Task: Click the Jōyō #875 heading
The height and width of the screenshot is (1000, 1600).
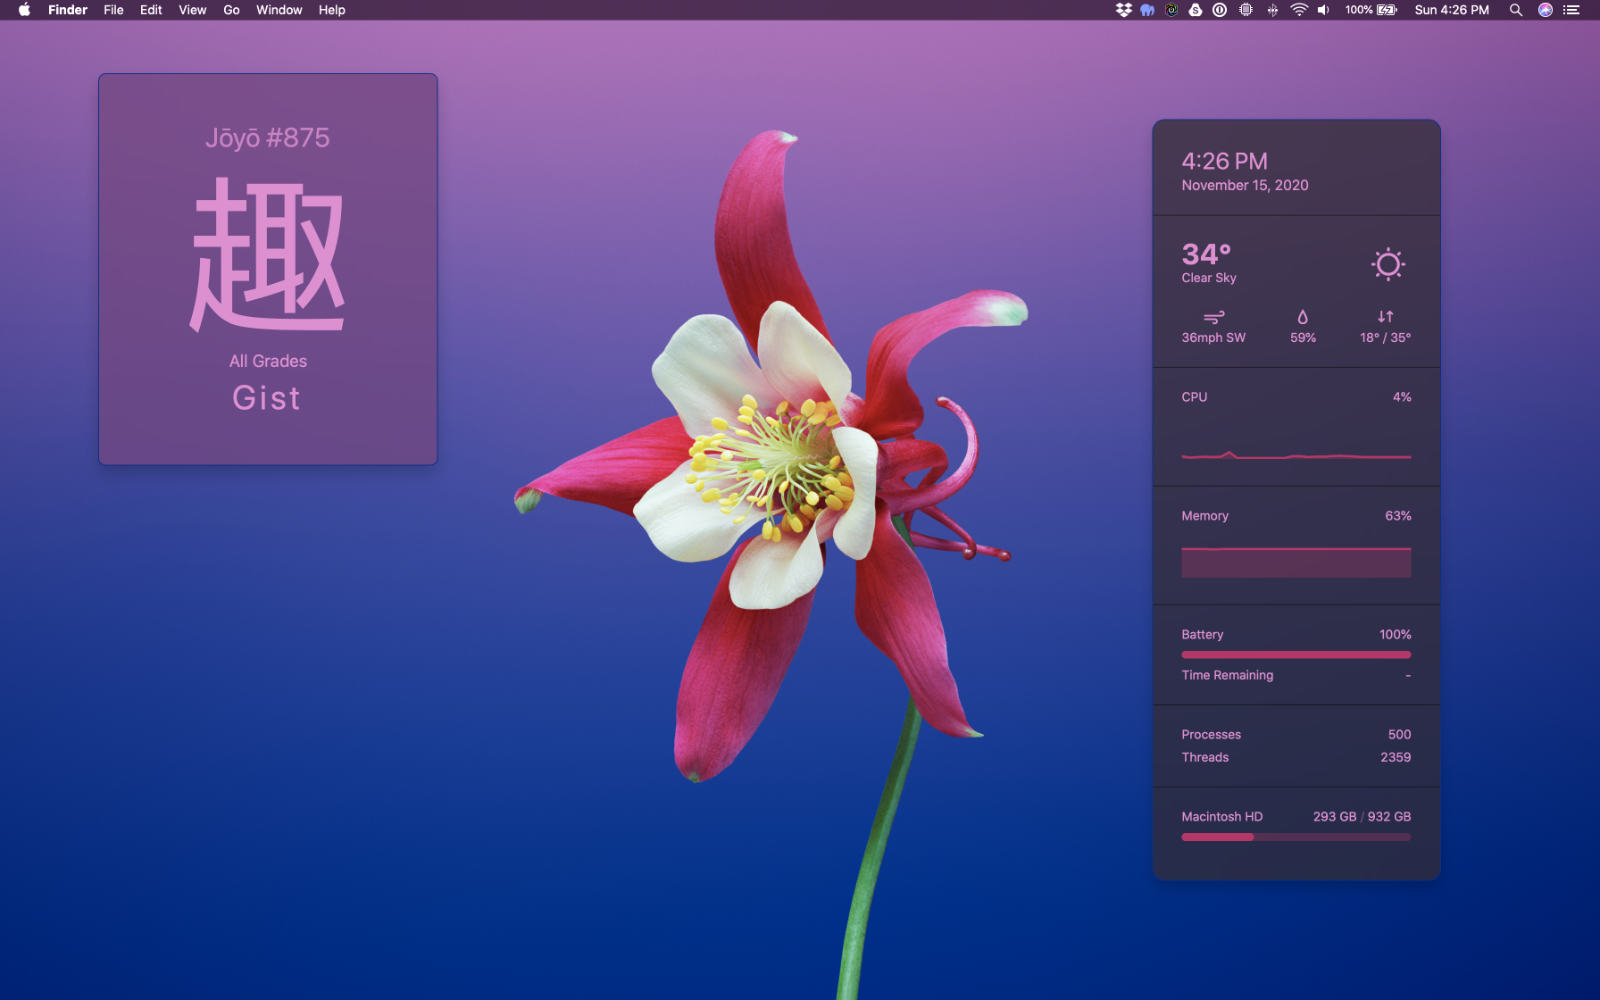Action: tap(267, 138)
